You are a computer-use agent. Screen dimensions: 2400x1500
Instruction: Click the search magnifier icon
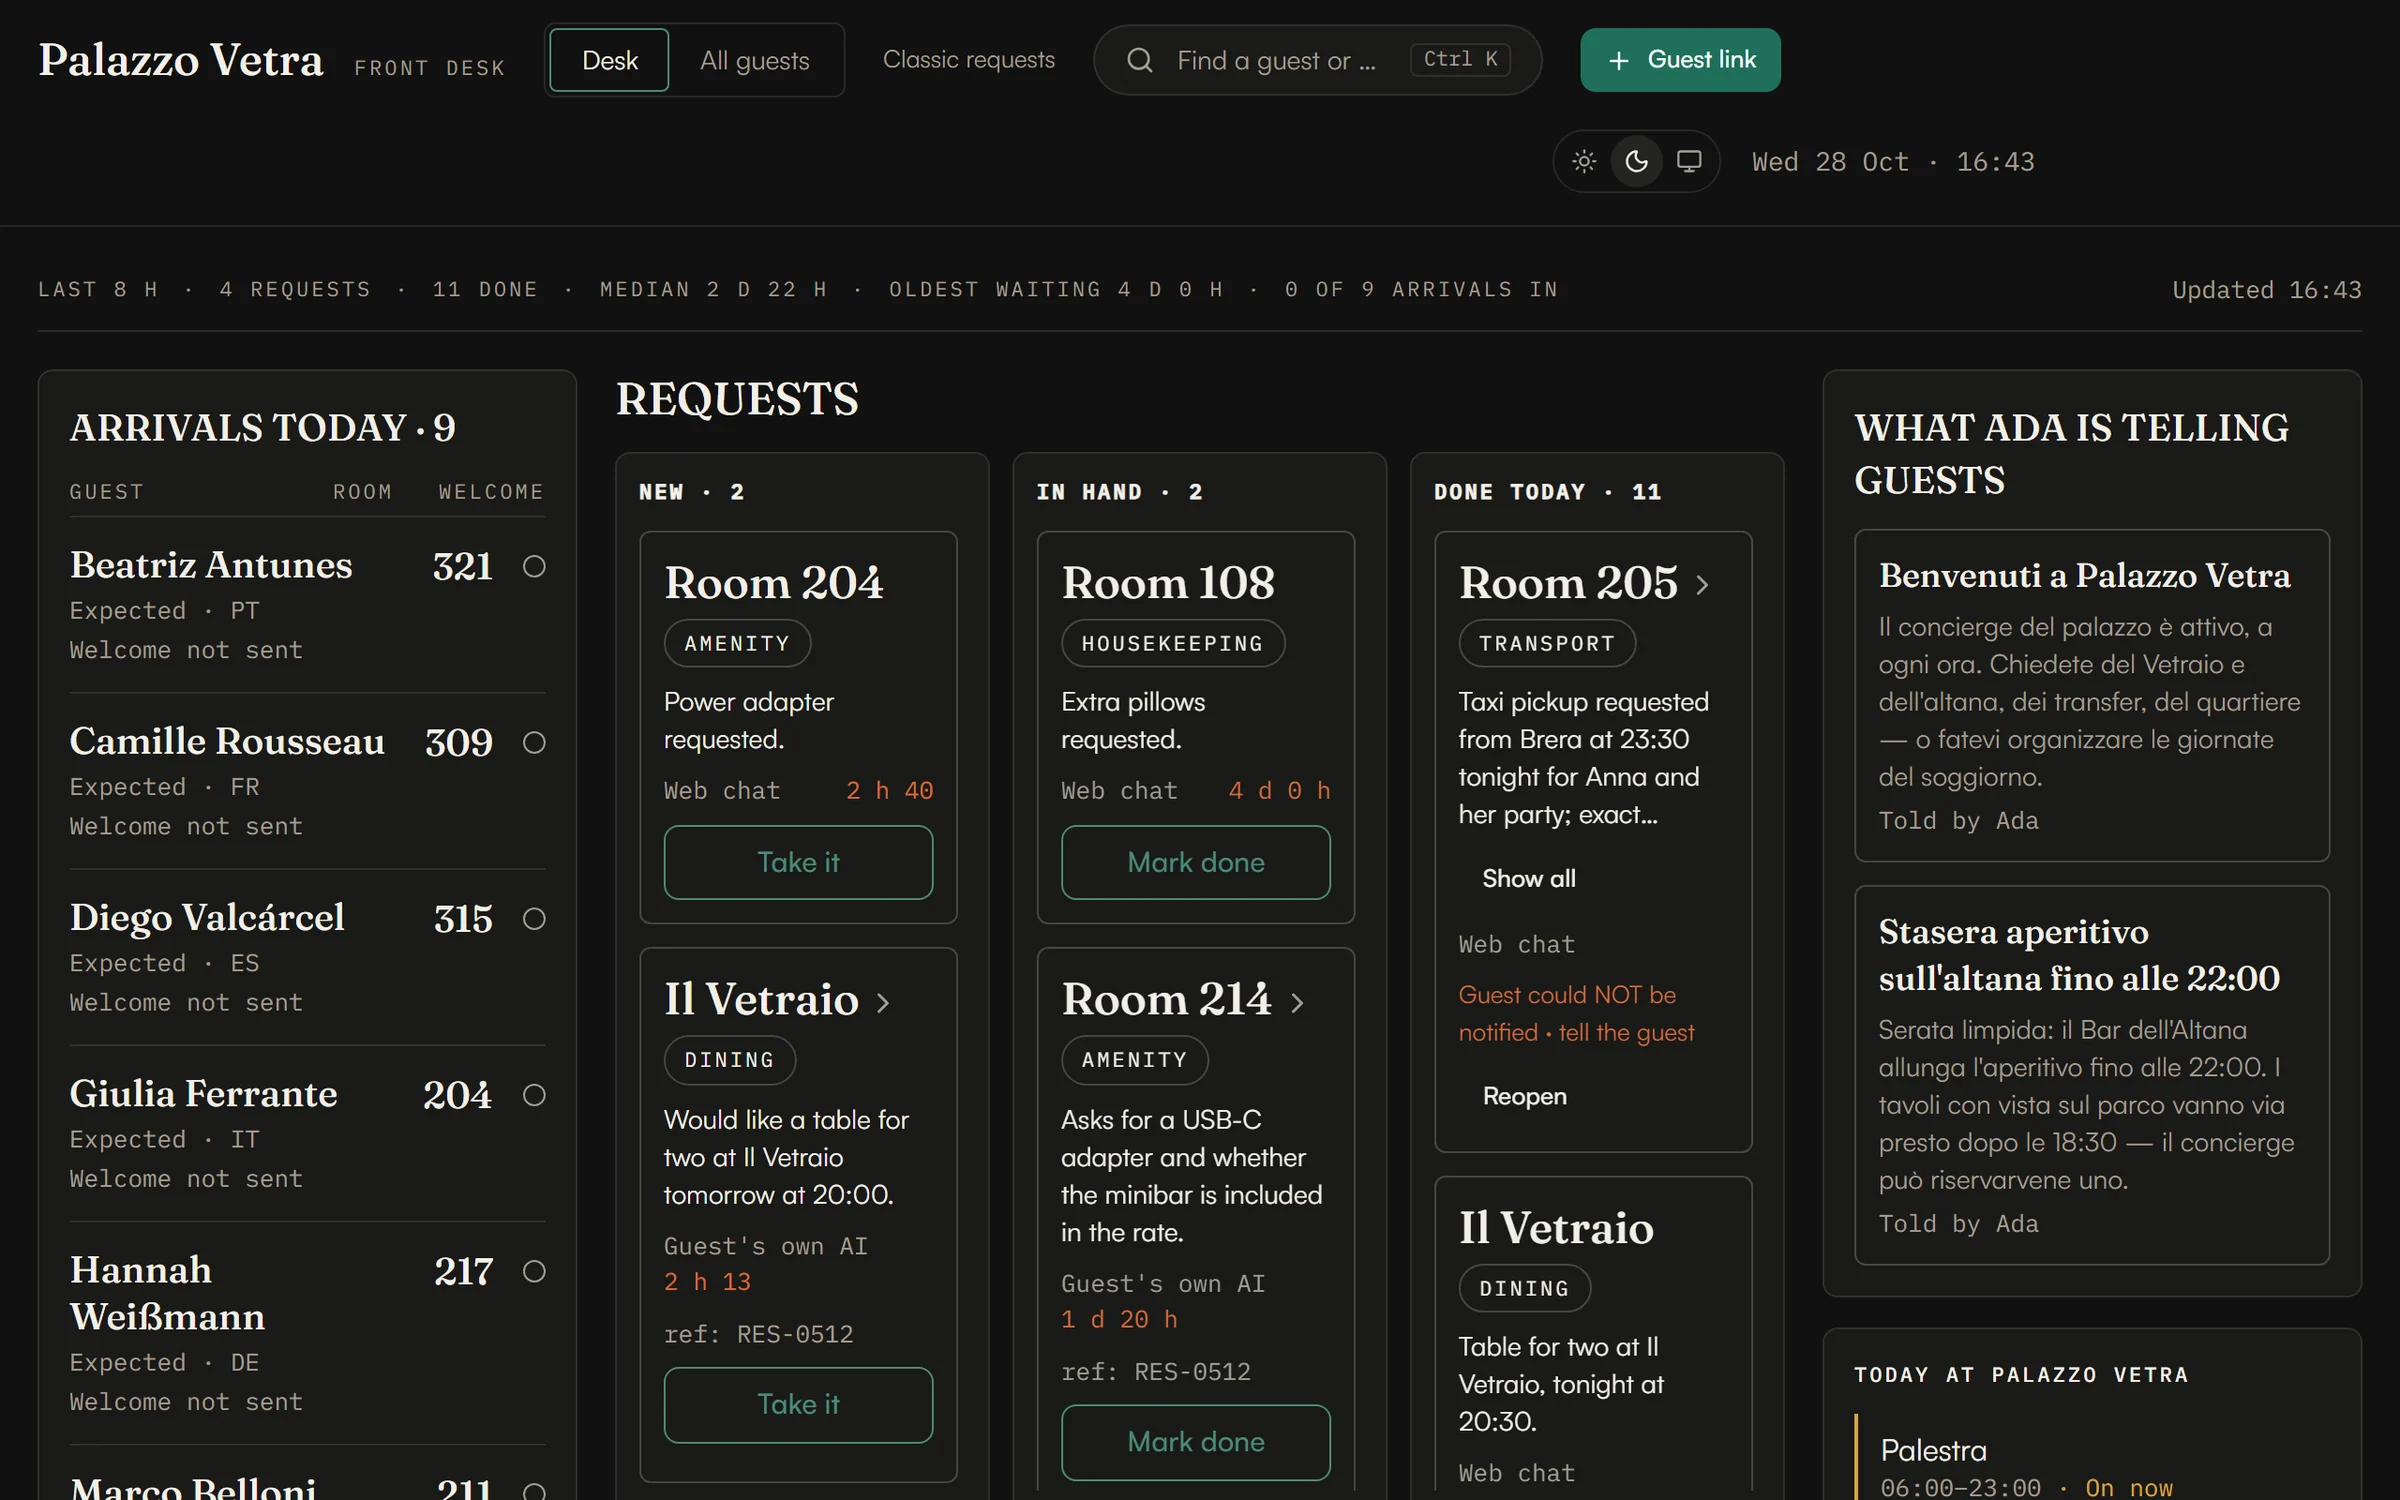click(x=1139, y=60)
